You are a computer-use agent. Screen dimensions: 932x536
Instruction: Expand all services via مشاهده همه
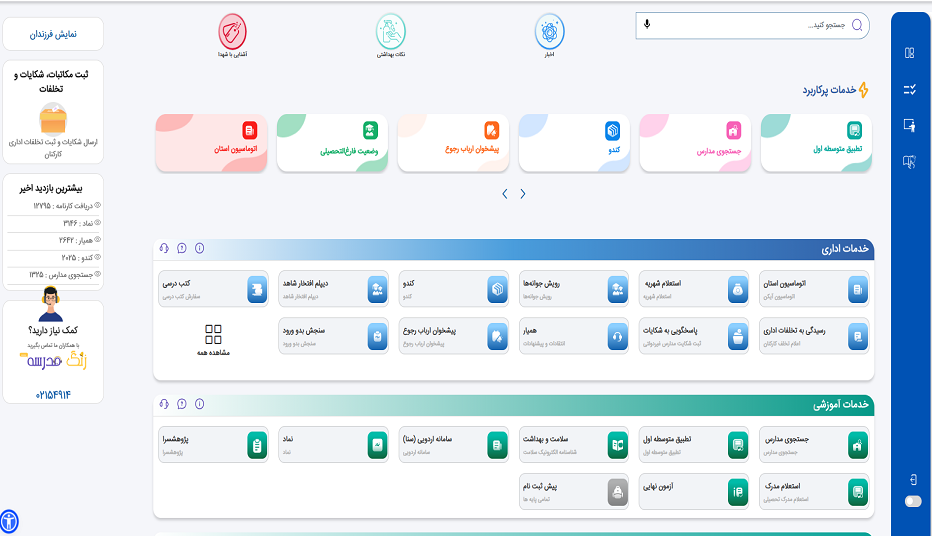tap(214, 340)
